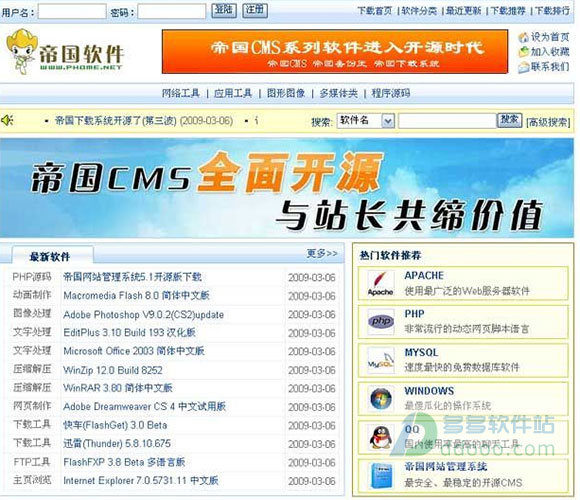This screenshot has height=500, width=580.
Task: Open WinZip 12.0 Build 8252
Action: point(113,370)
